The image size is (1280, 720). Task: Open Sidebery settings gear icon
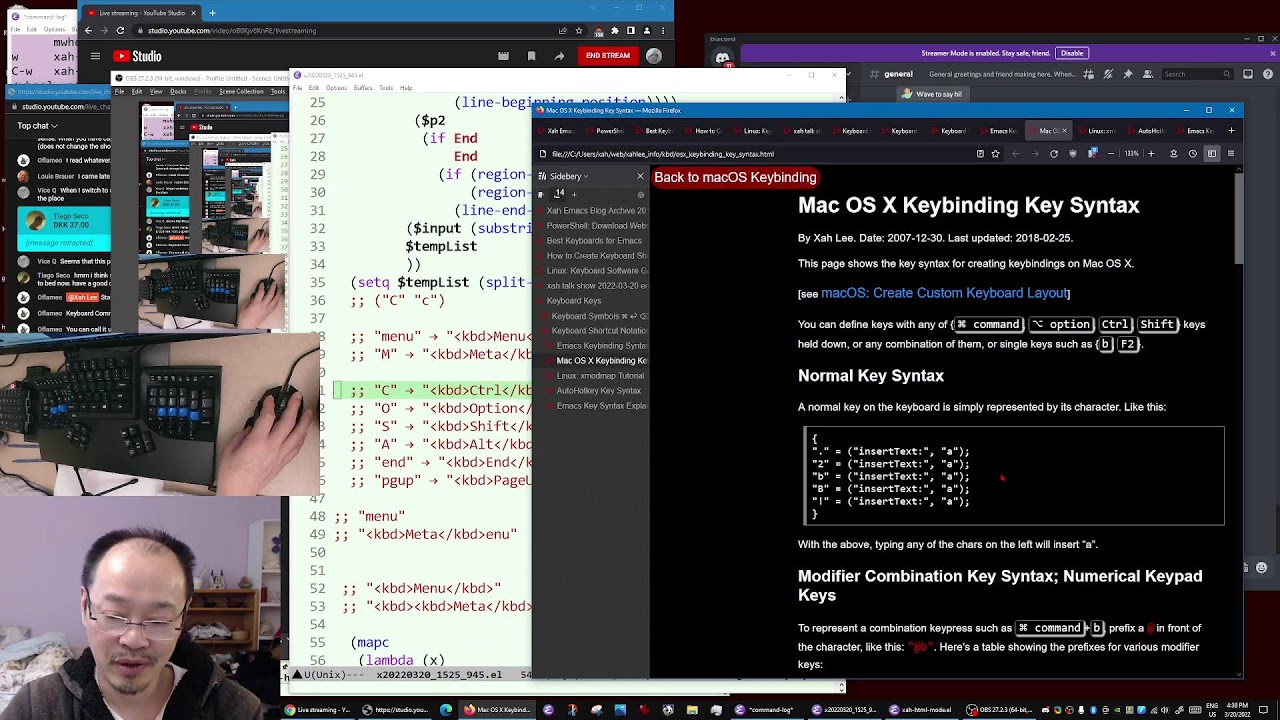point(641,194)
